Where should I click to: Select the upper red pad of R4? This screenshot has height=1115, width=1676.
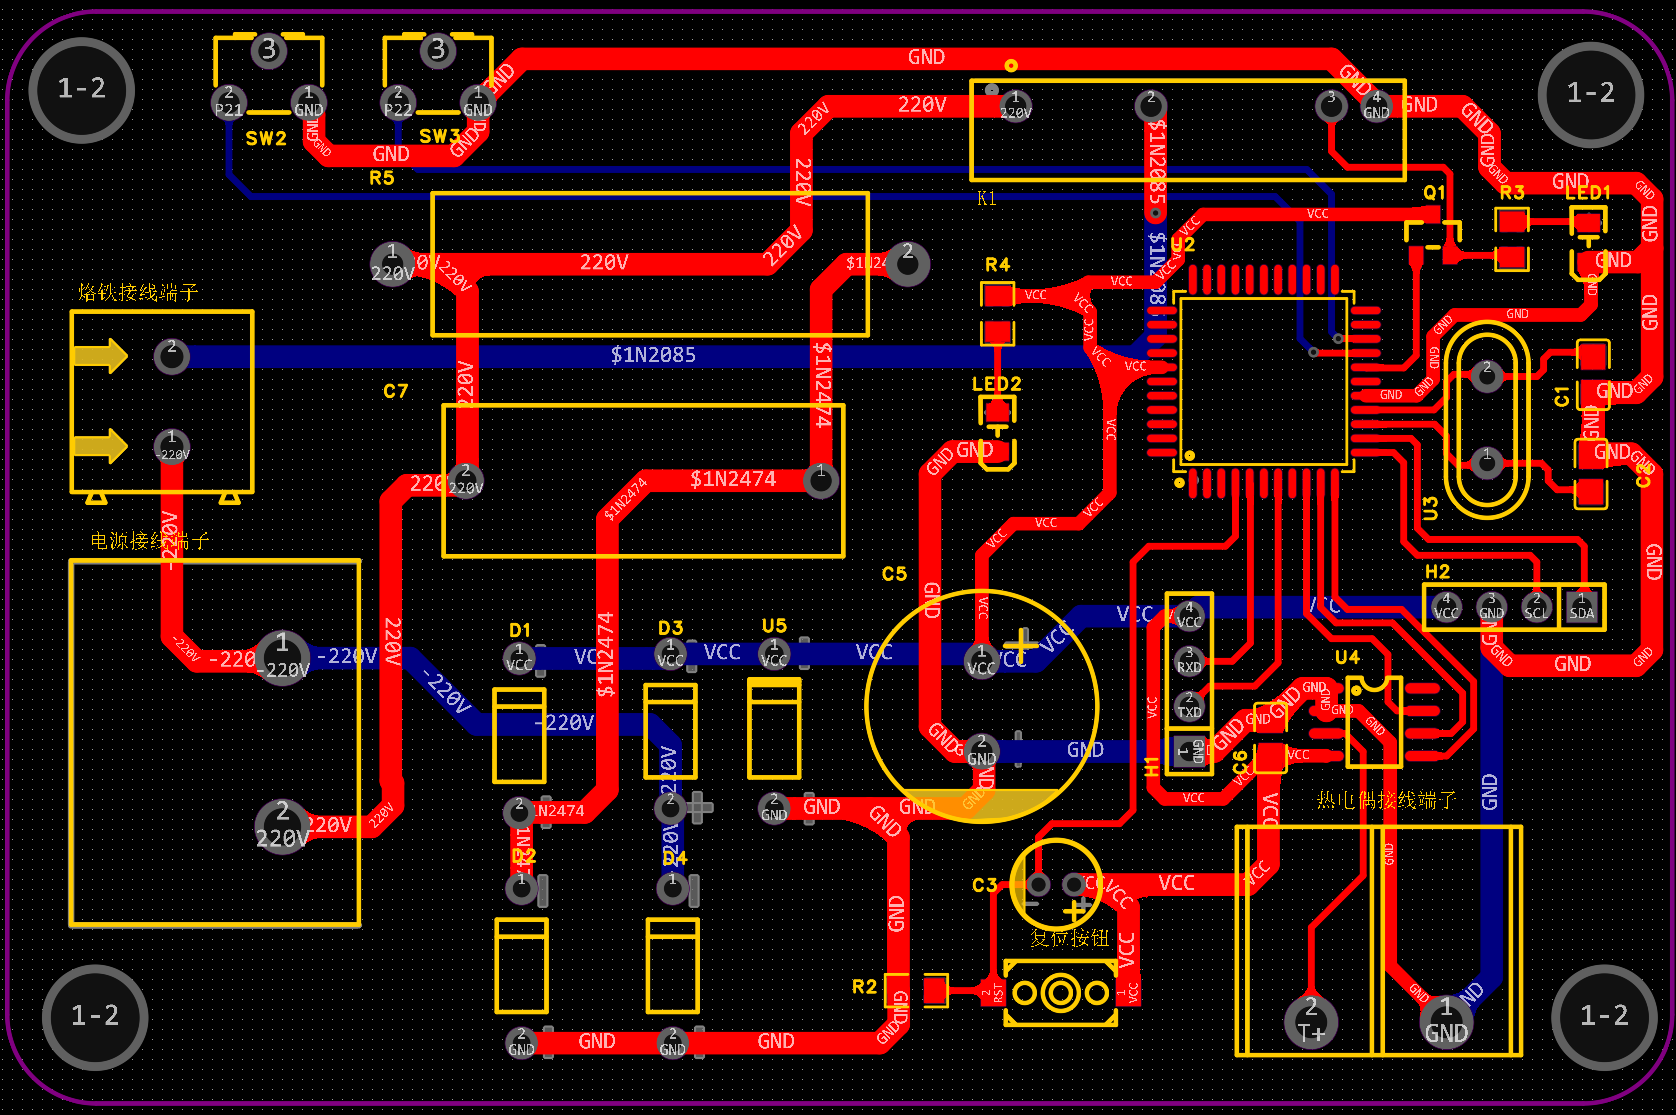point(997,296)
